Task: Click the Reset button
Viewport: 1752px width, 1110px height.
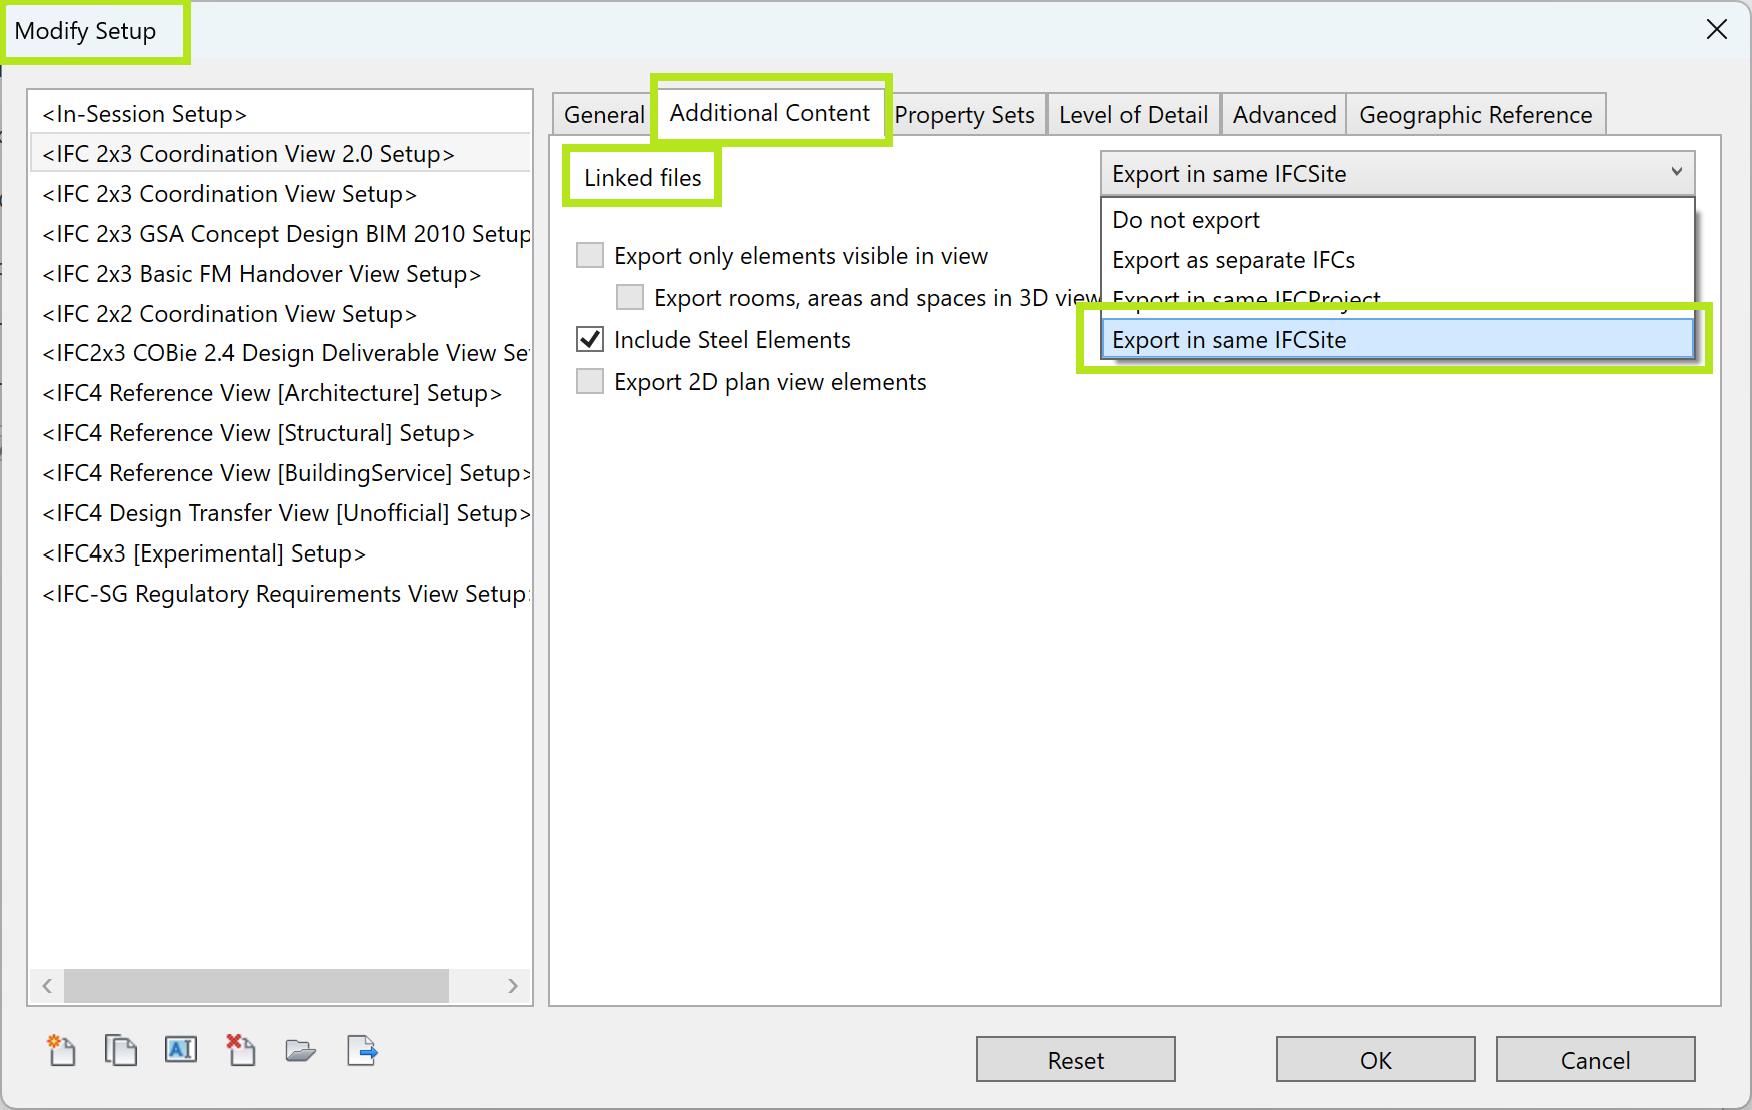Action: (1076, 1060)
